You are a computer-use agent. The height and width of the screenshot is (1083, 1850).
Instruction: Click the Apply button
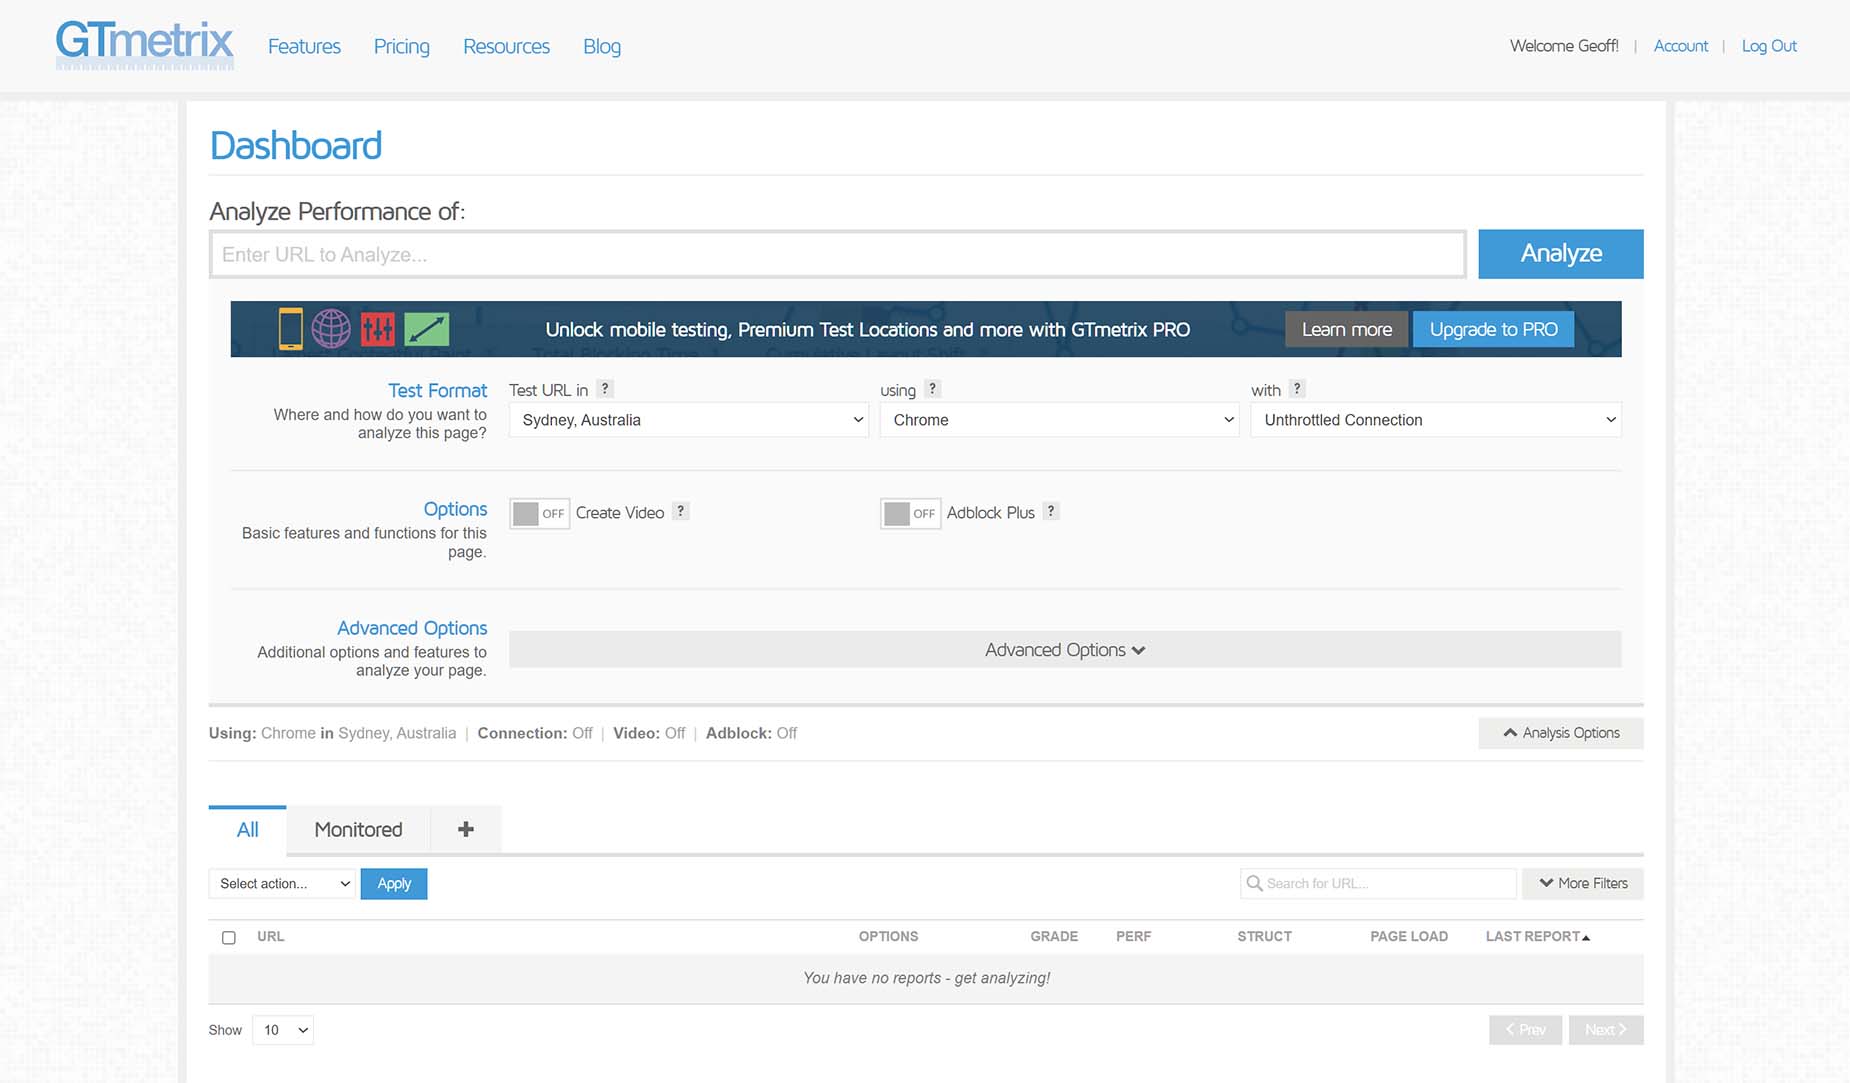click(x=394, y=884)
